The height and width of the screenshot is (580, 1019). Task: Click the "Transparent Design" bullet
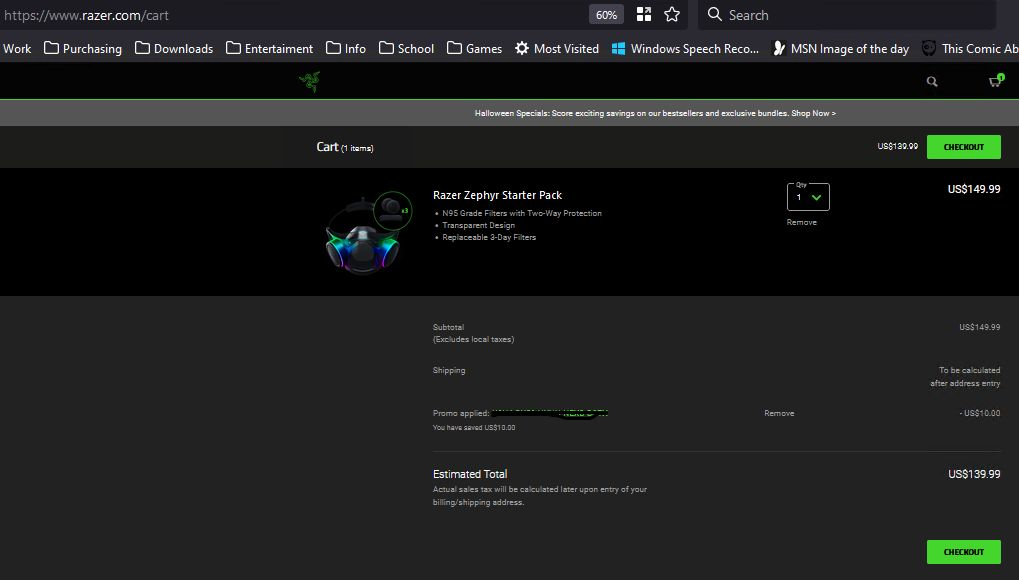pos(478,225)
